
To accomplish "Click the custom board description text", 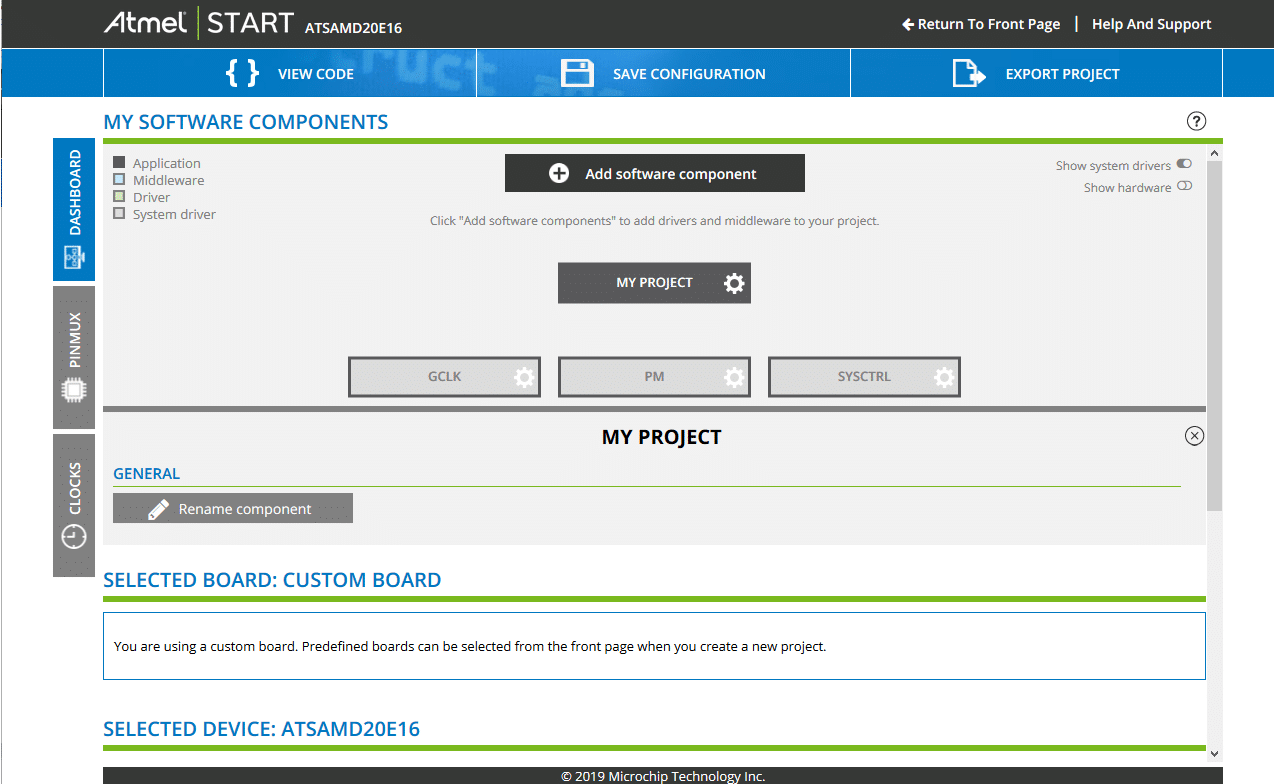I will coord(470,646).
